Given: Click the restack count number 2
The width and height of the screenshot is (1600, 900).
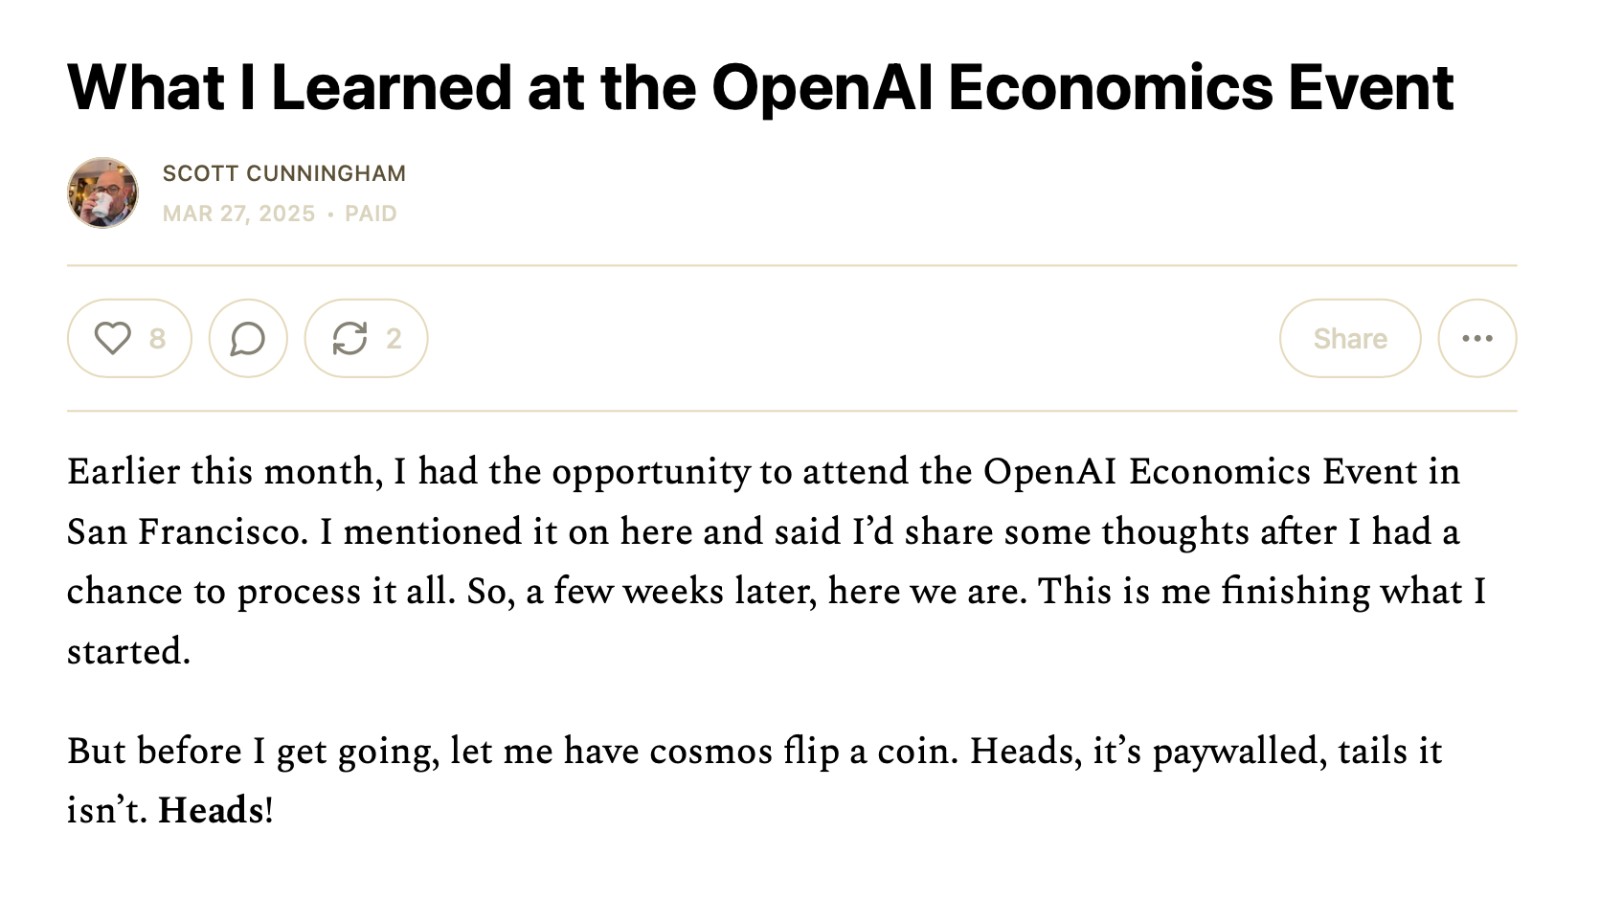Looking at the screenshot, I should click(394, 338).
